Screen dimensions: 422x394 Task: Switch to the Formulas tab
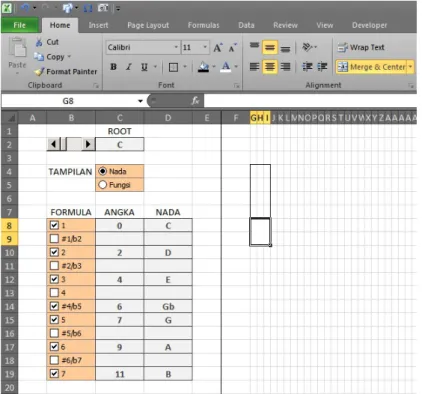point(203,25)
